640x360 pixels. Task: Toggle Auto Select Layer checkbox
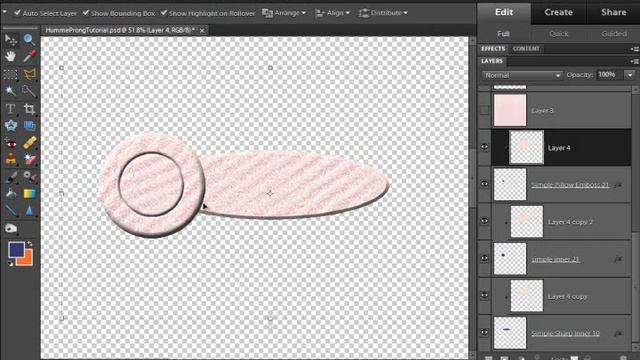pos(17,13)
